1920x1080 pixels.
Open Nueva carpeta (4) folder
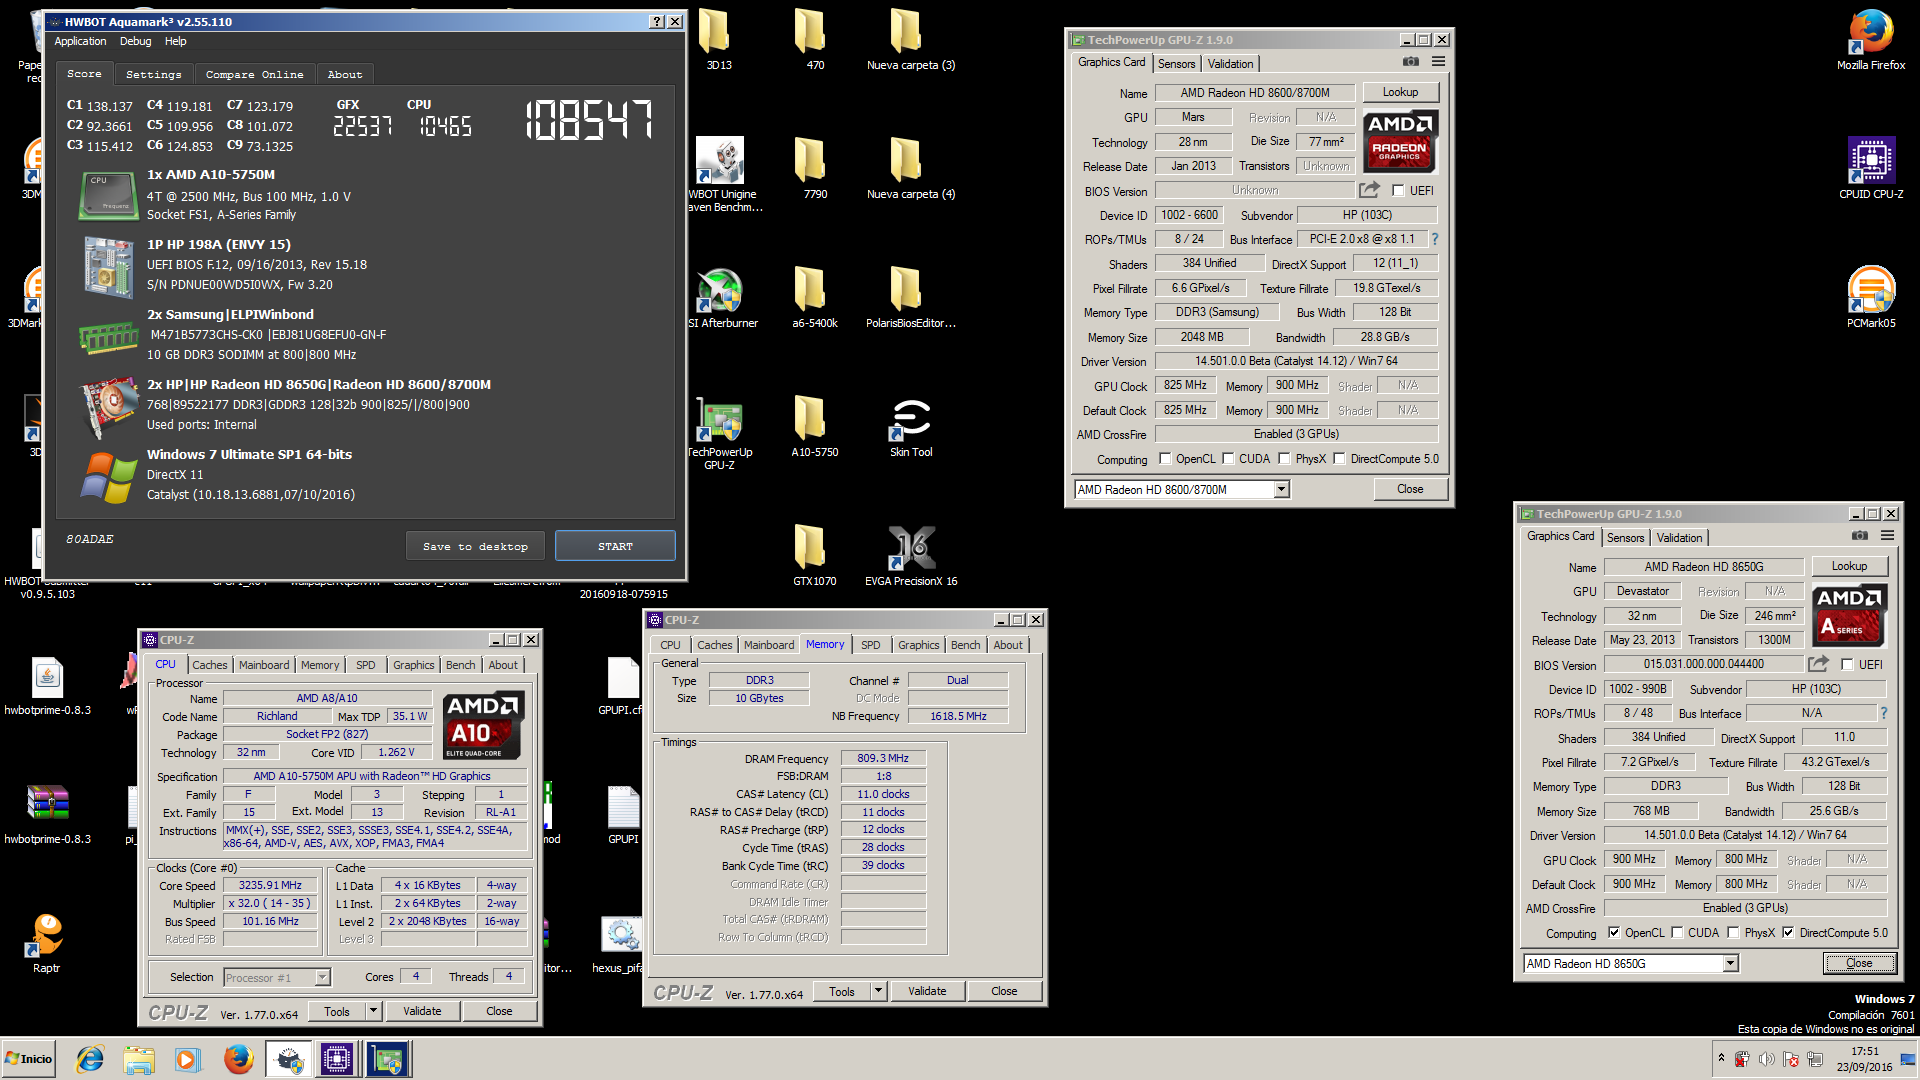[x=910, y=167]
